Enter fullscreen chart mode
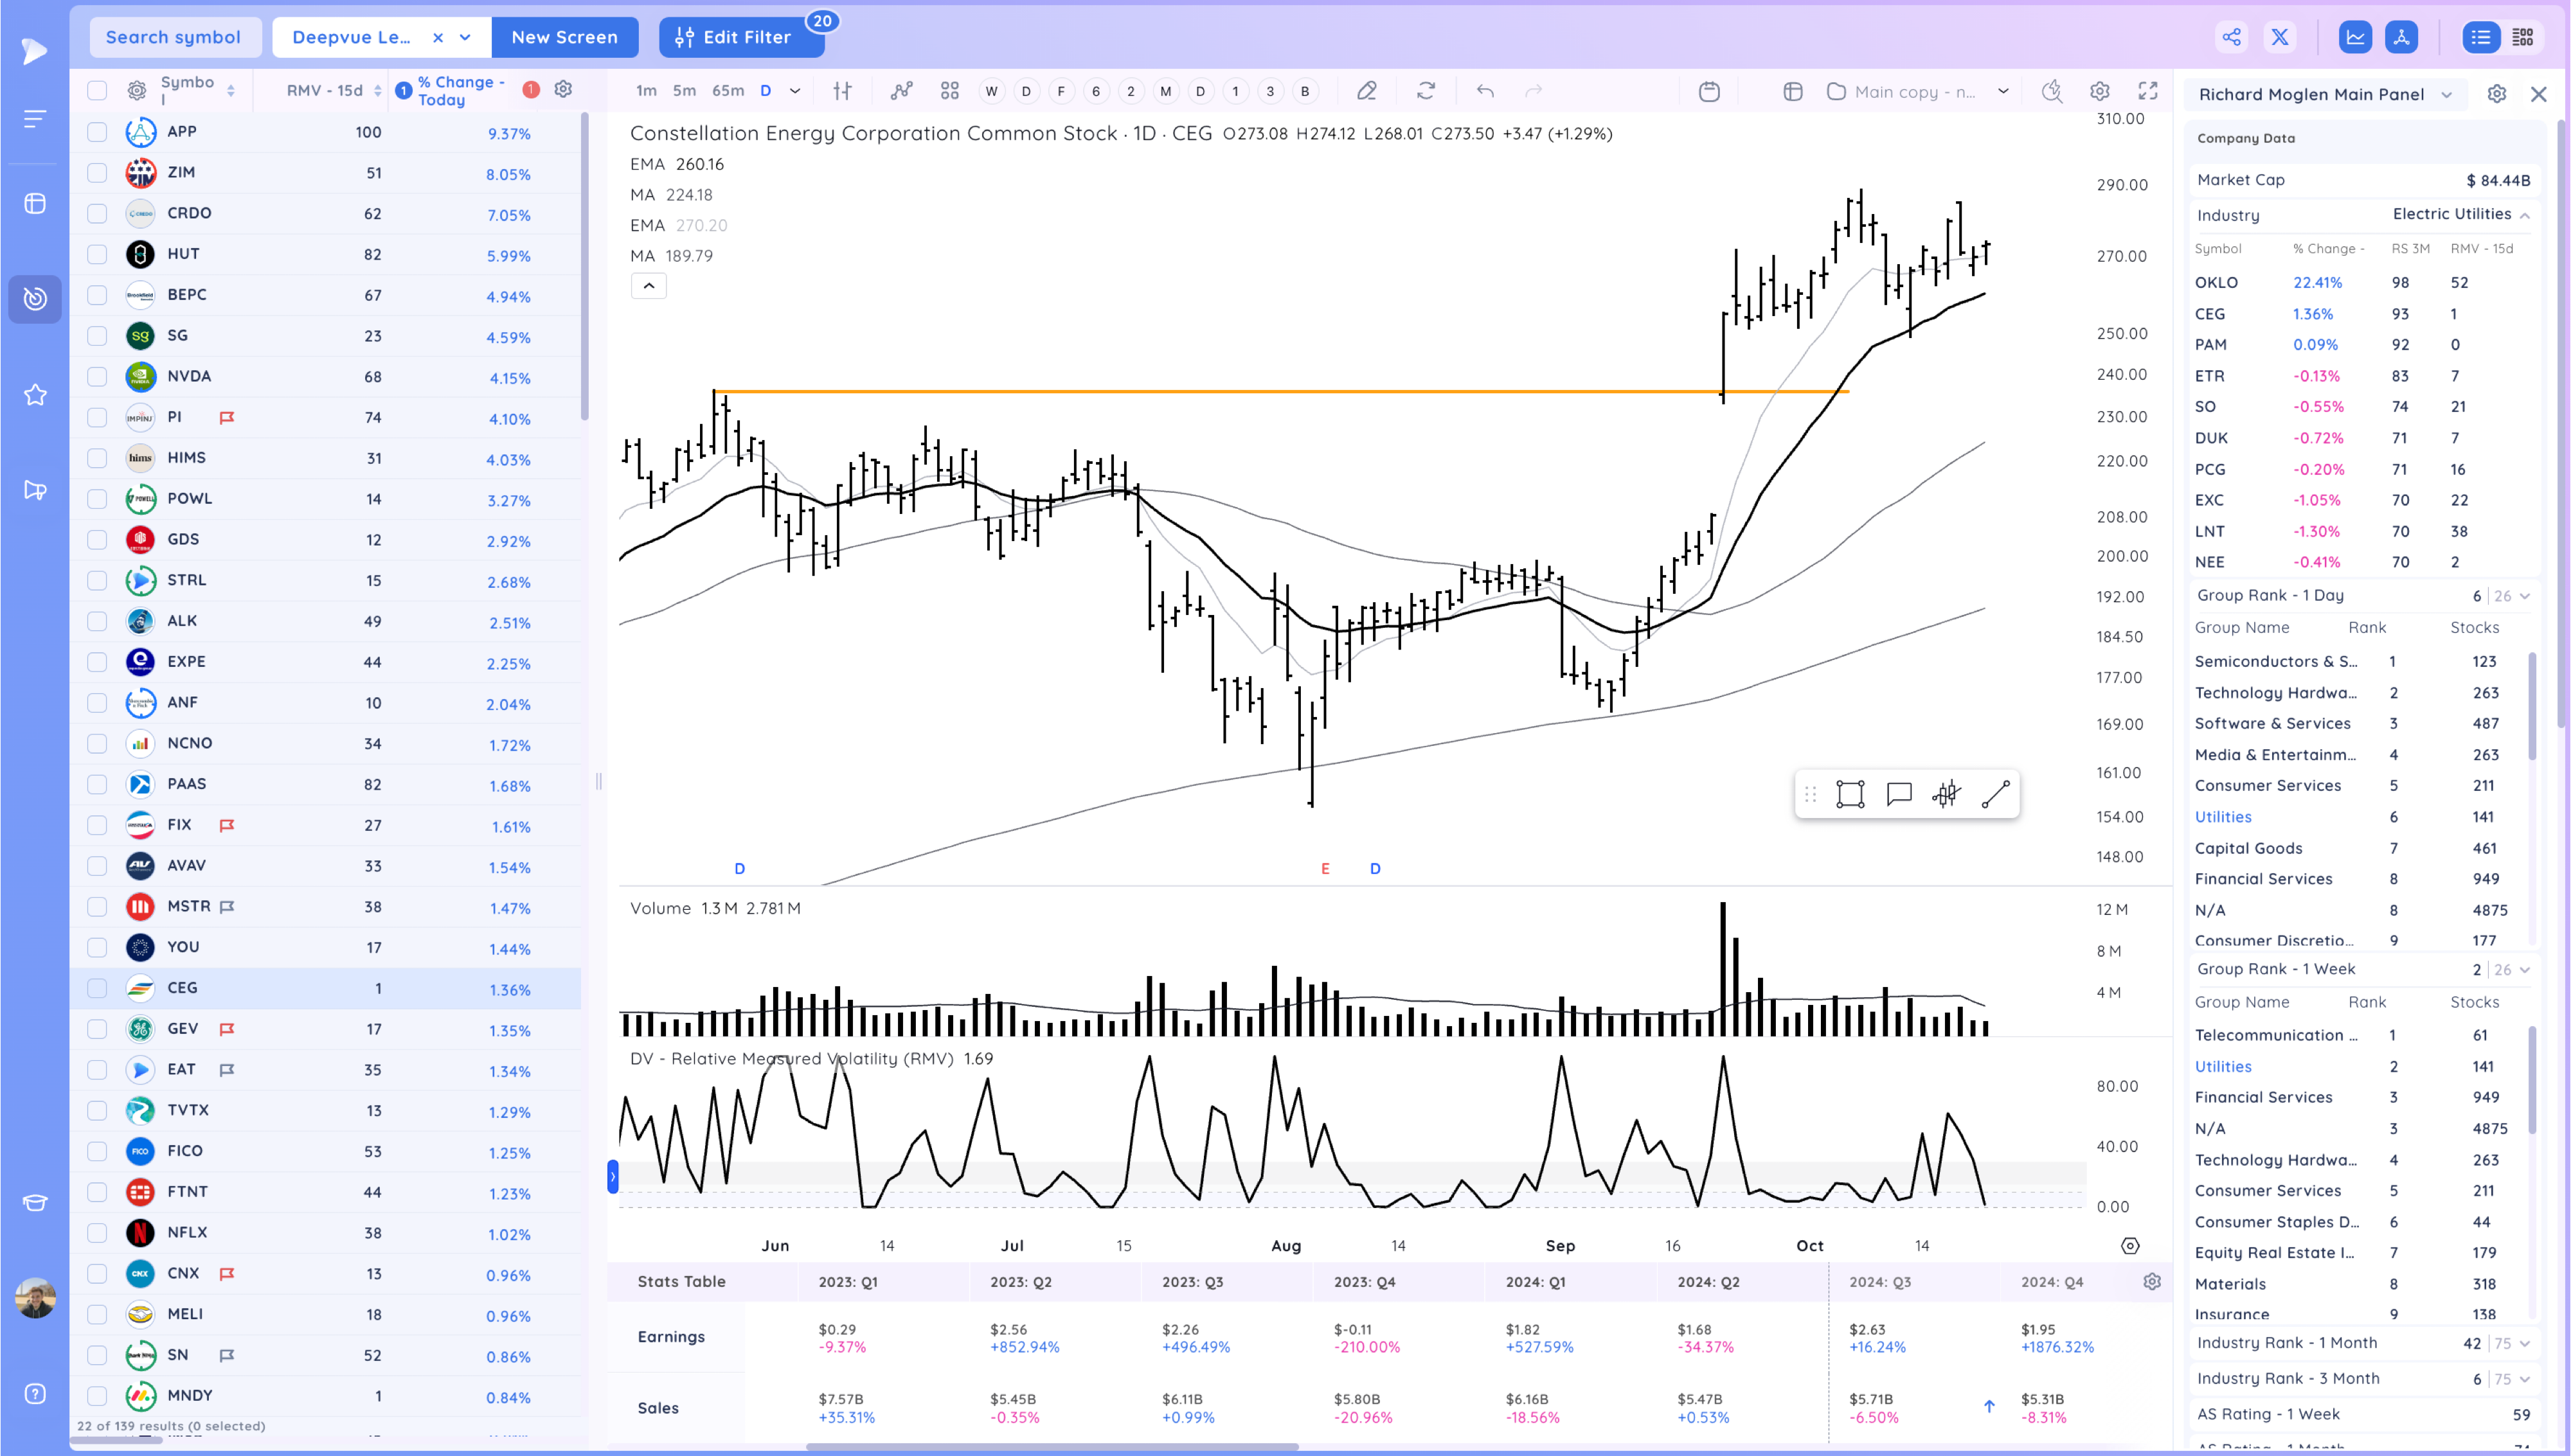 tap(2147, 91)
